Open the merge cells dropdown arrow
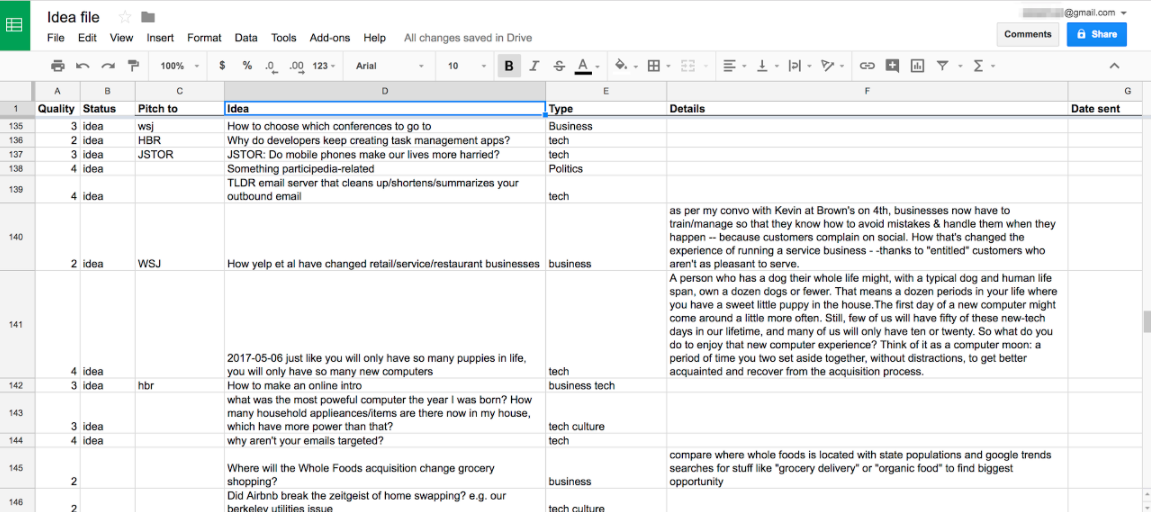Viewport: 1151px width, 512px height. tap(708, 66)
